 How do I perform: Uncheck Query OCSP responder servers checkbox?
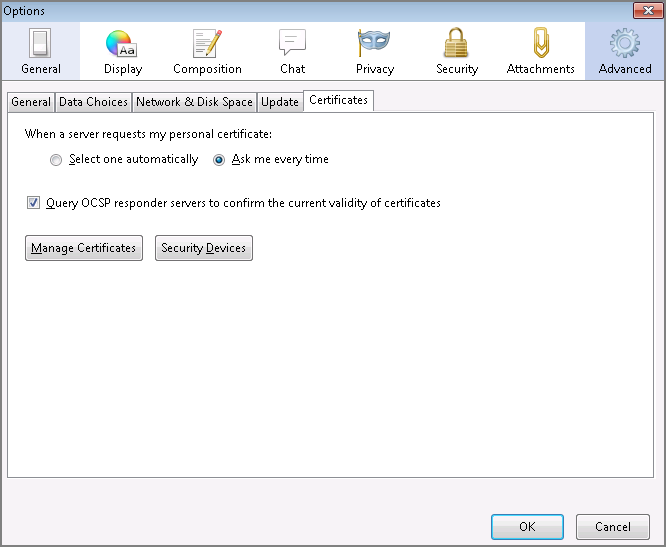(34, 203)
